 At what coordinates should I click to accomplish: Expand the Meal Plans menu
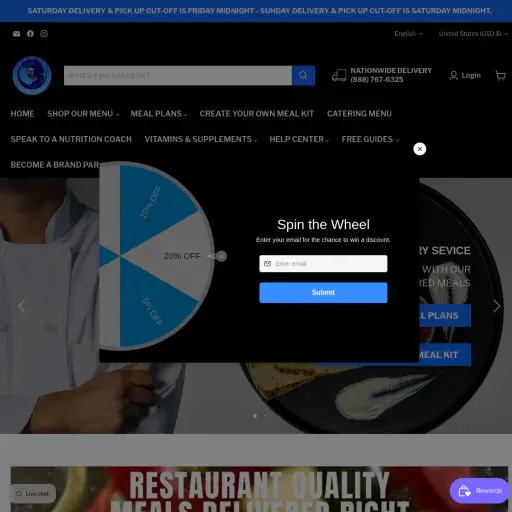pyautogui.click(x=159, y=114)
